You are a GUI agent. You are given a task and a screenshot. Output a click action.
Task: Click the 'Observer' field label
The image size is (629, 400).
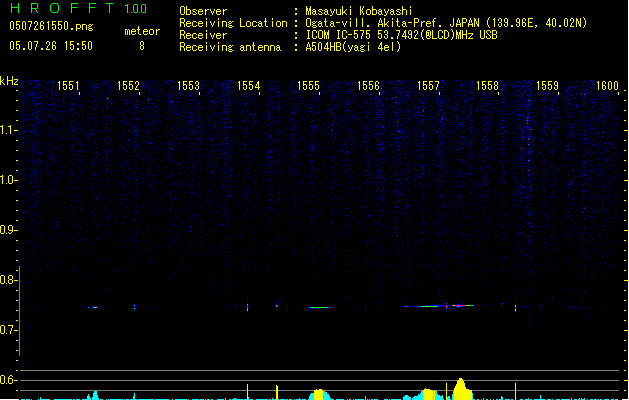[203, 11]
